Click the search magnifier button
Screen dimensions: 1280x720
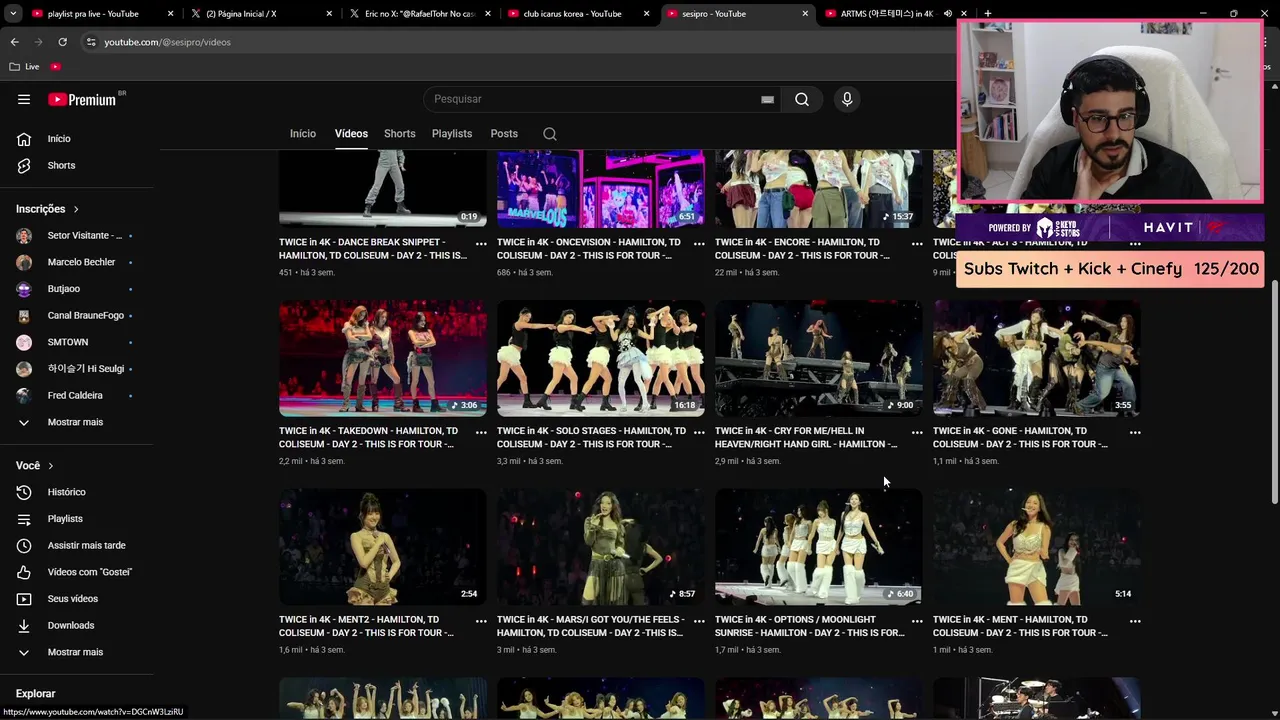[x=802, y=99]
